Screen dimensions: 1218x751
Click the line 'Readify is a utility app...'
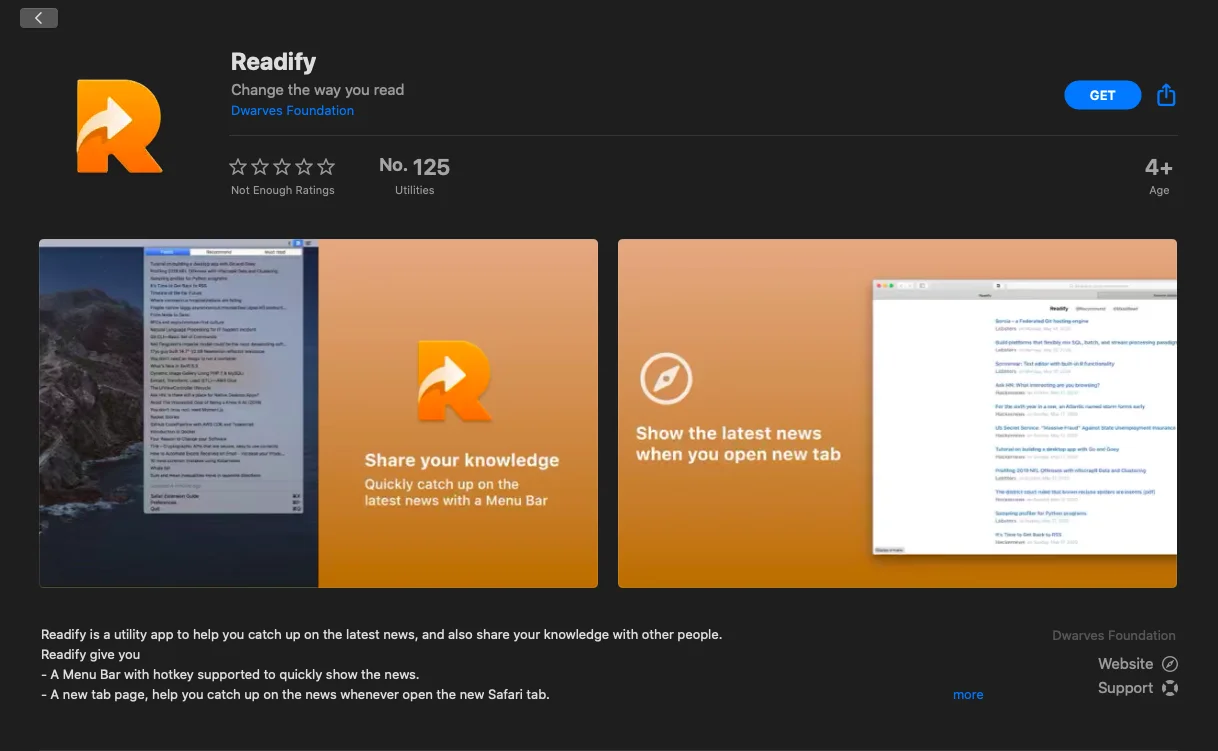coord(381,635)
